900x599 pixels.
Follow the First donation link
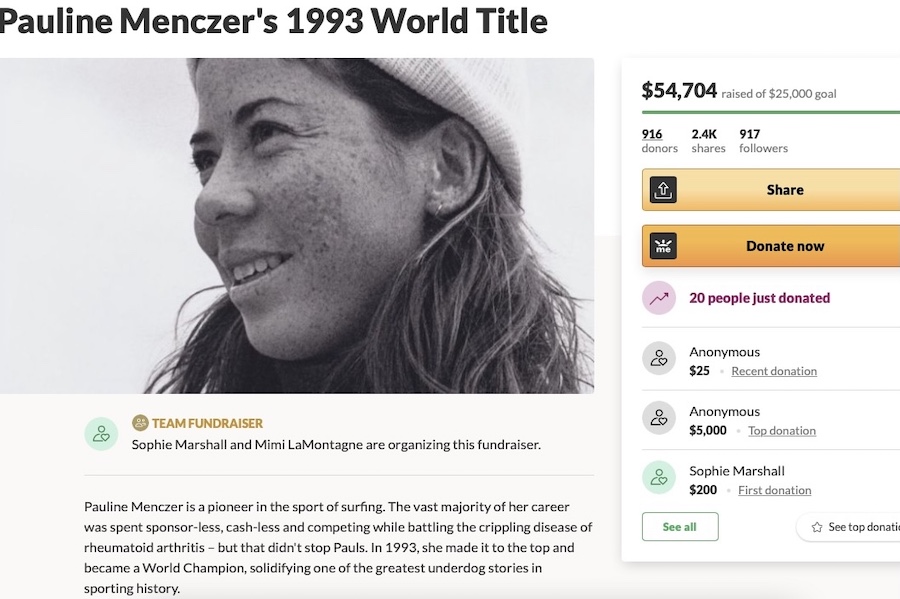[774, 491]
